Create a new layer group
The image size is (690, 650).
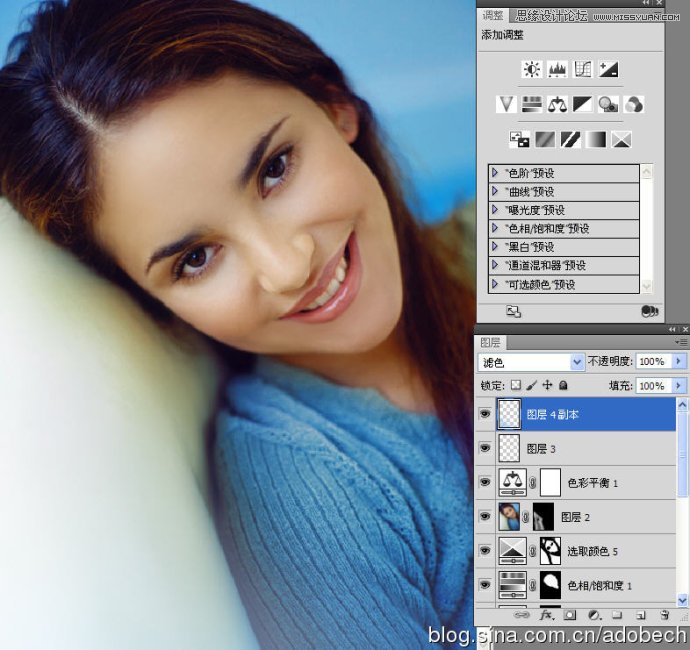[617, 615]
